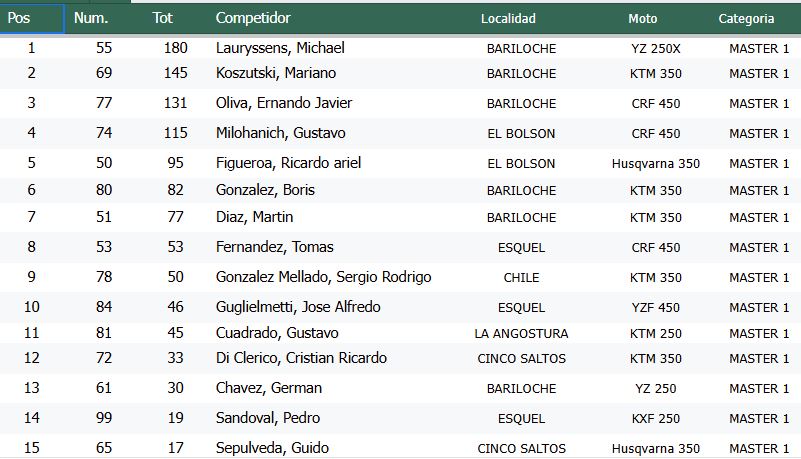The height and width of the screenshot is (459, 801).
Task: Sort by the Num. column header
Action: [x=91, y=18]
